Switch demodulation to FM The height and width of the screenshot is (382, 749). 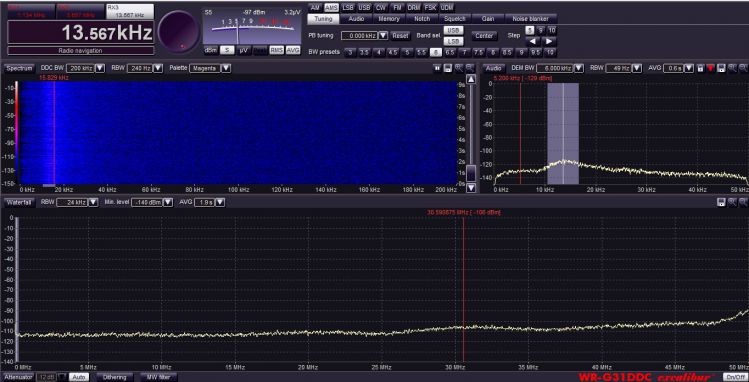coord(397,8)
